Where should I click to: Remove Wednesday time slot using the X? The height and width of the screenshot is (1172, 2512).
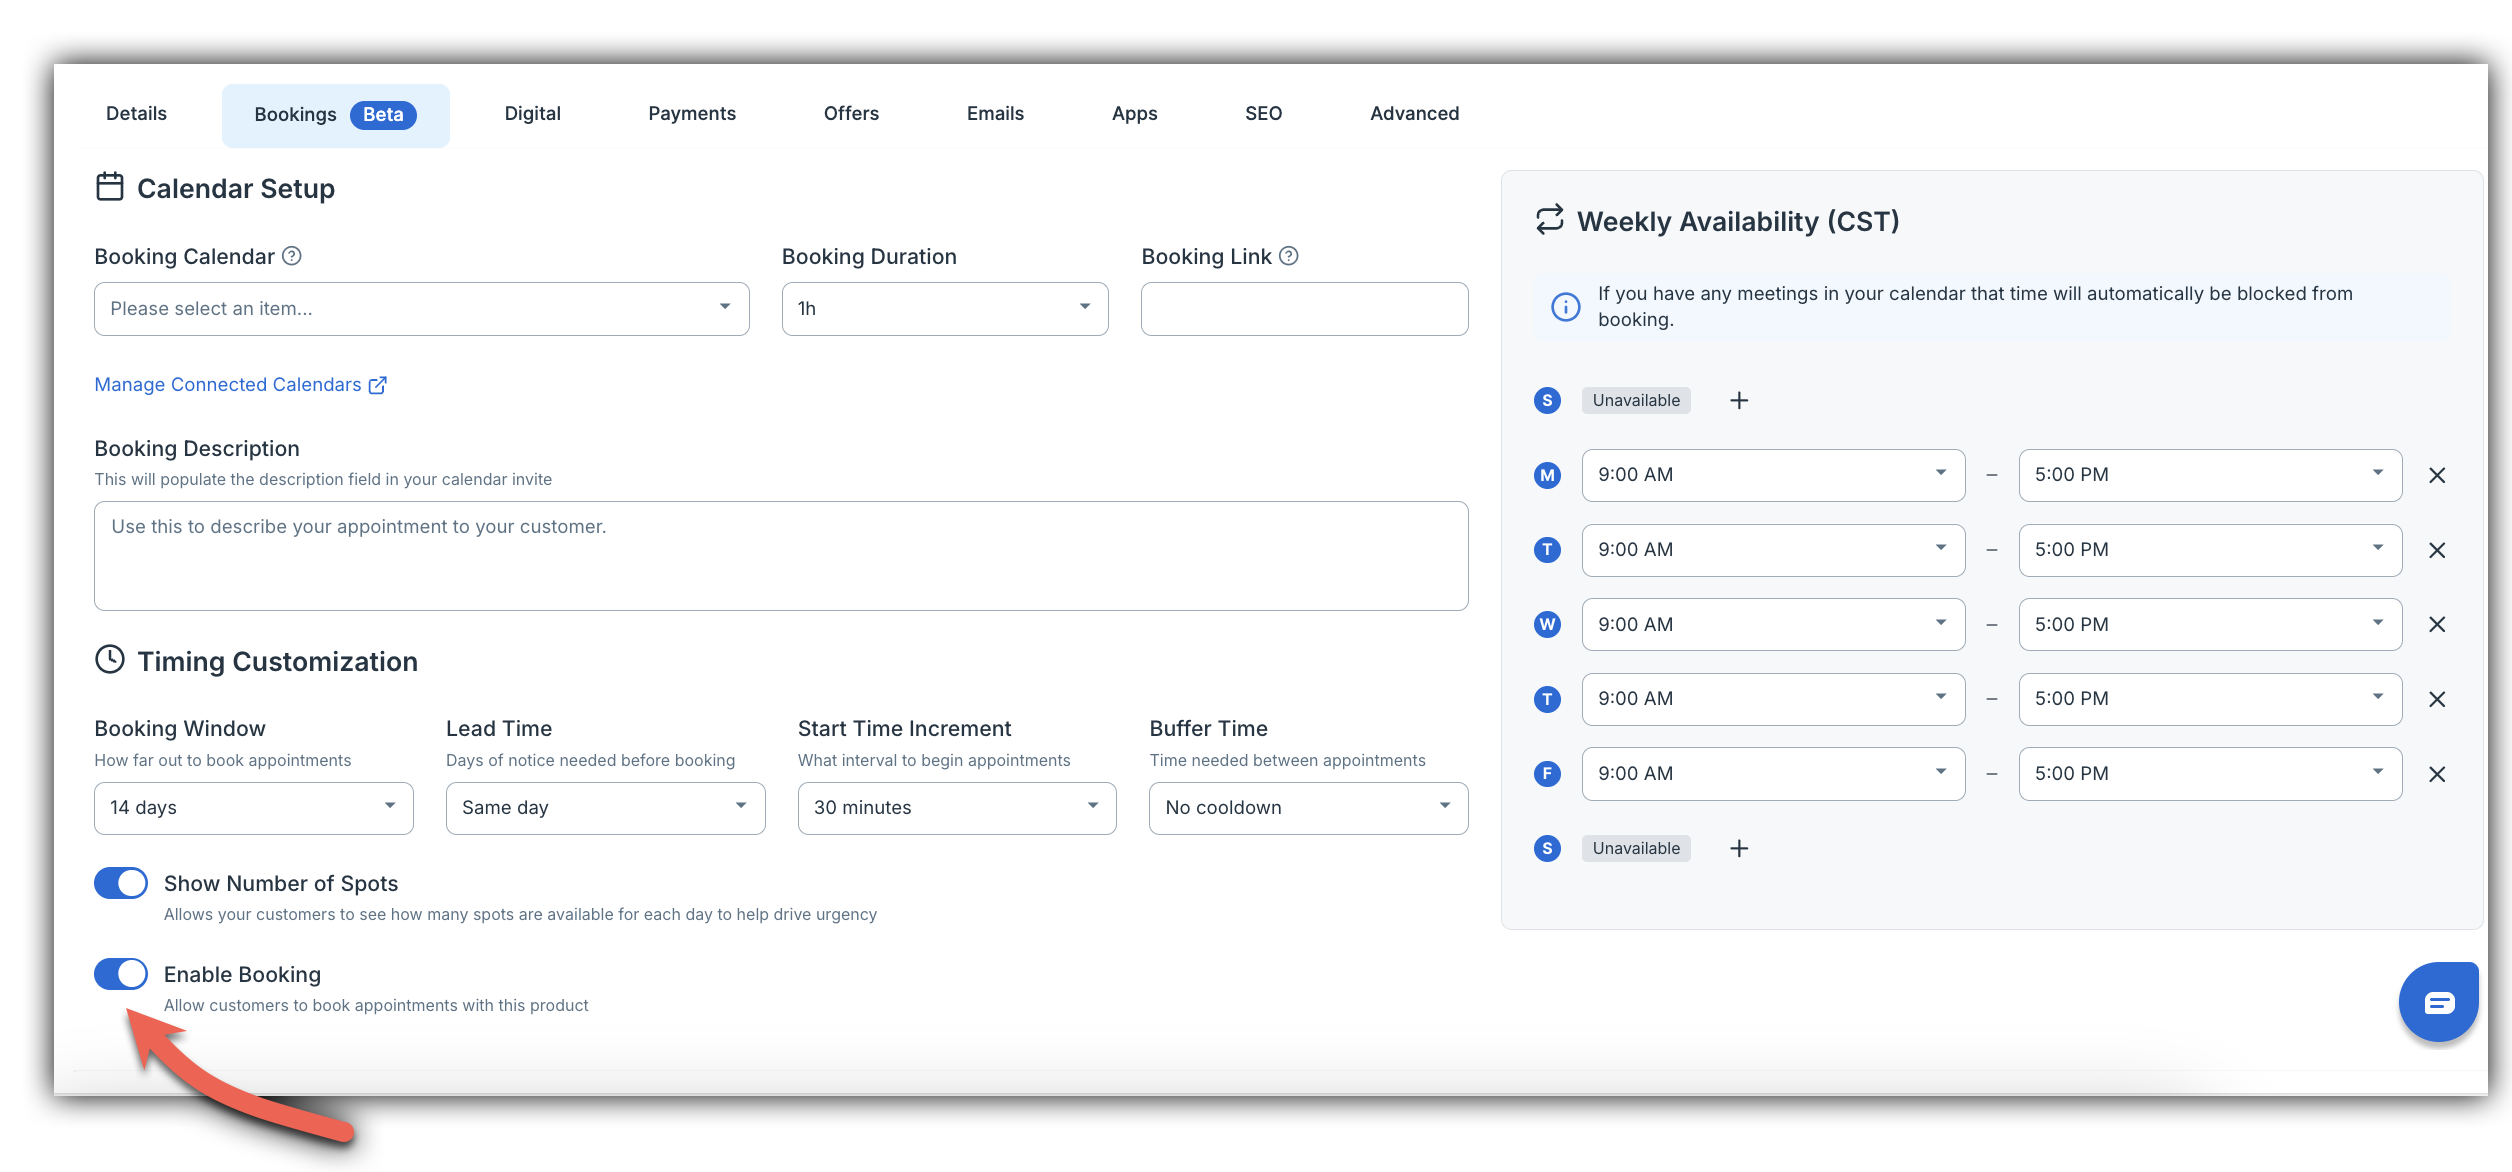(2437, 625)
